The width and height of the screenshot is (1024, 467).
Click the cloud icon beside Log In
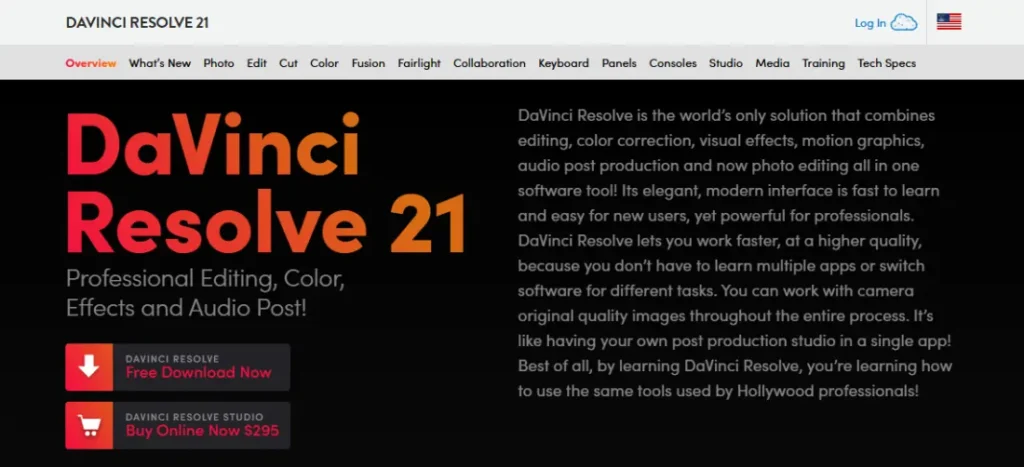click(x=904, y=23)
